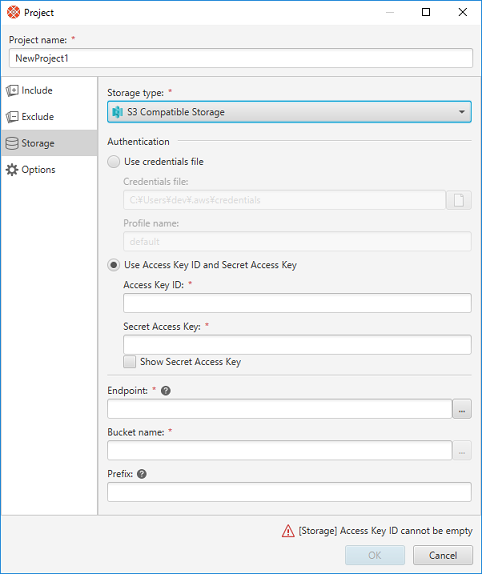Expand the Storage type dropdown arrow
Viewport: 482px width, 574px height.
pyautogui.click(x=462, y=112)
